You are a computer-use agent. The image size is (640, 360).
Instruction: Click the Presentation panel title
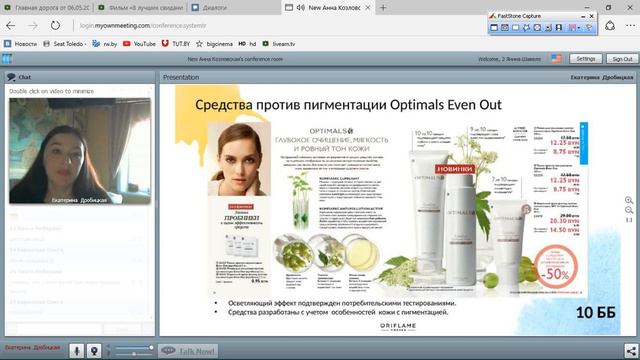point(181,77)
